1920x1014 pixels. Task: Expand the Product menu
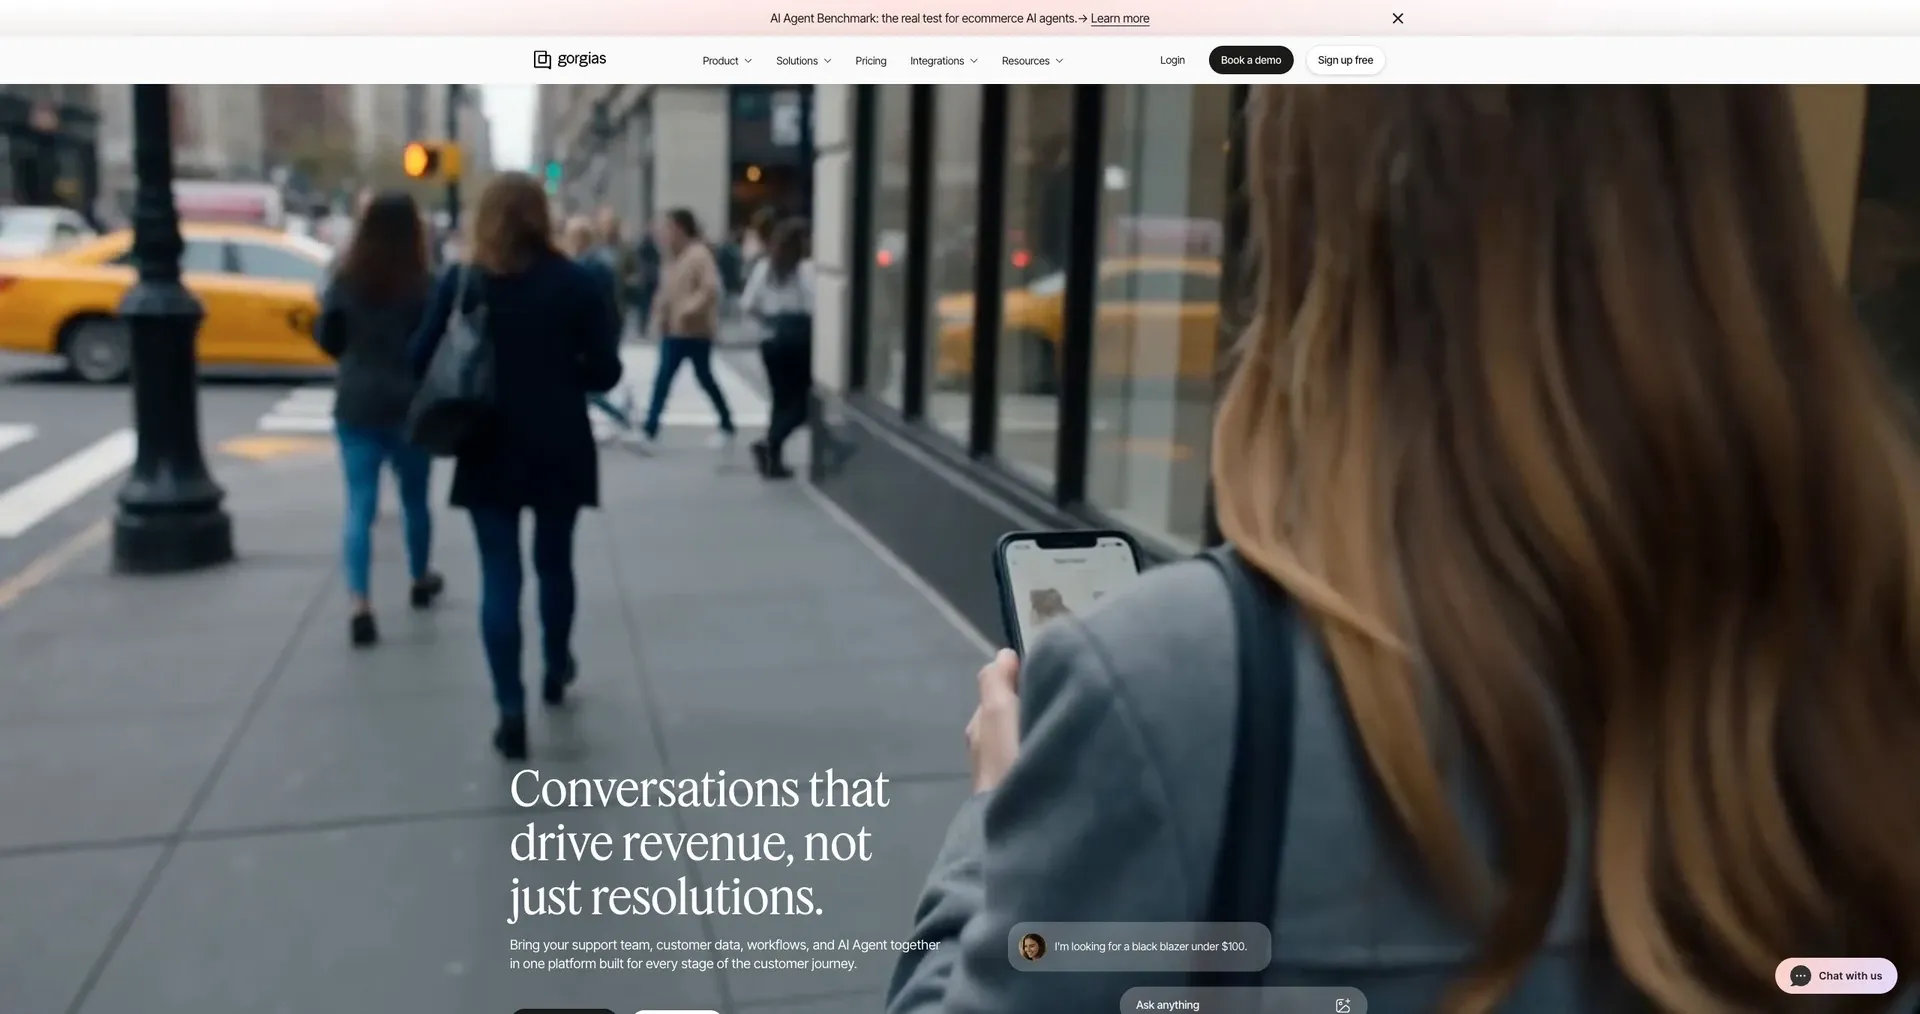click(727, 61)
